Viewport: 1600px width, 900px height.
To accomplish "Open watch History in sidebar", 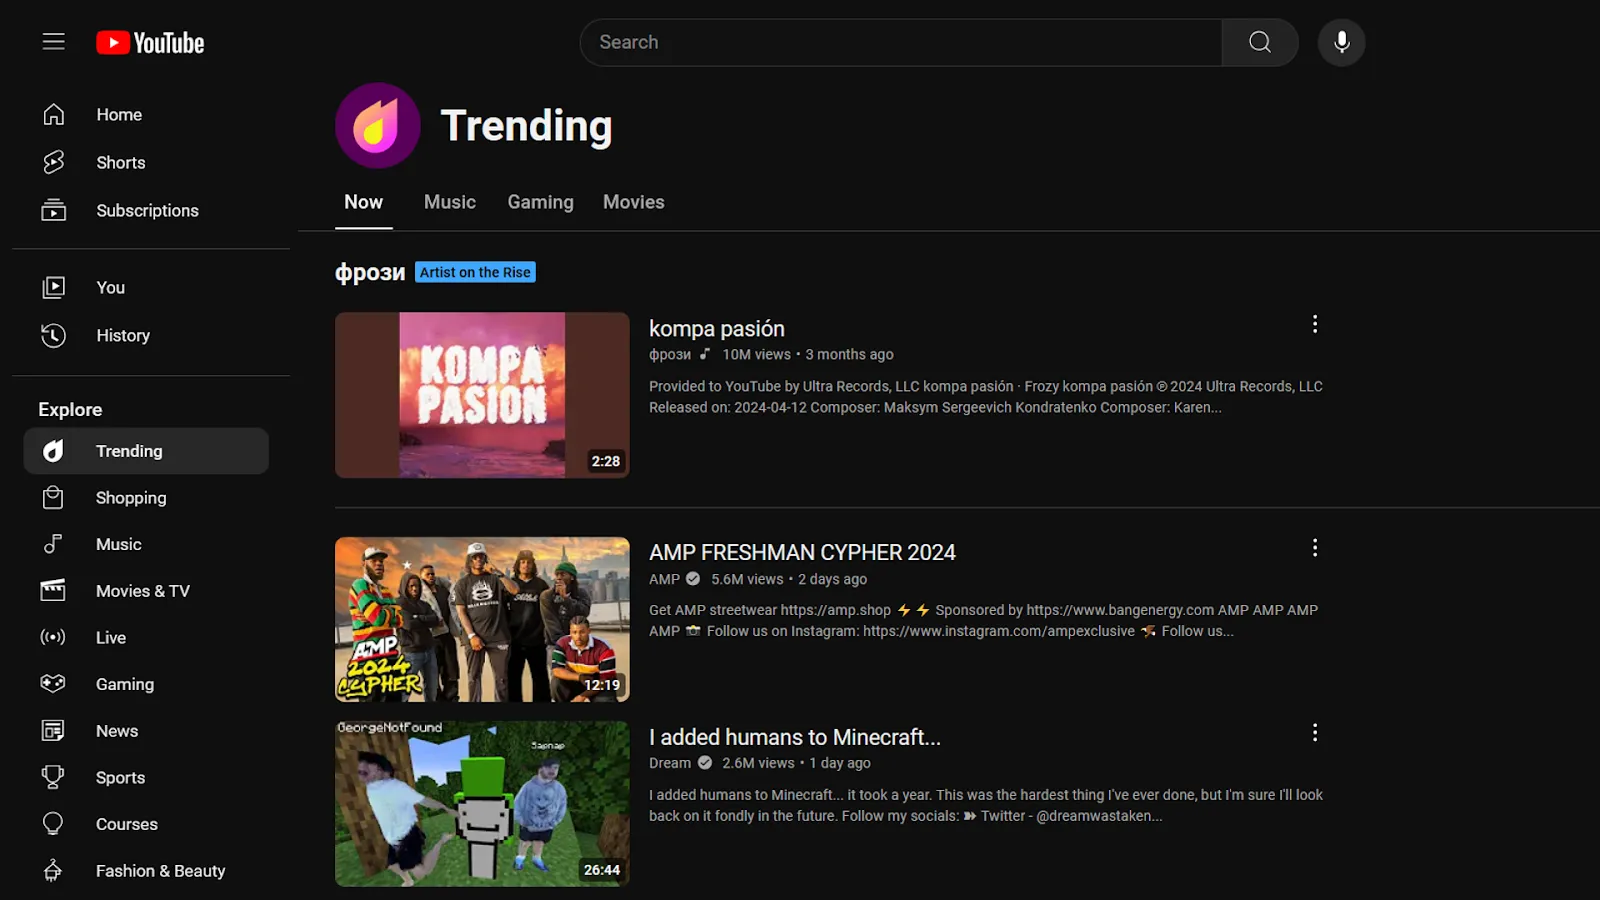I will point(122,335).
